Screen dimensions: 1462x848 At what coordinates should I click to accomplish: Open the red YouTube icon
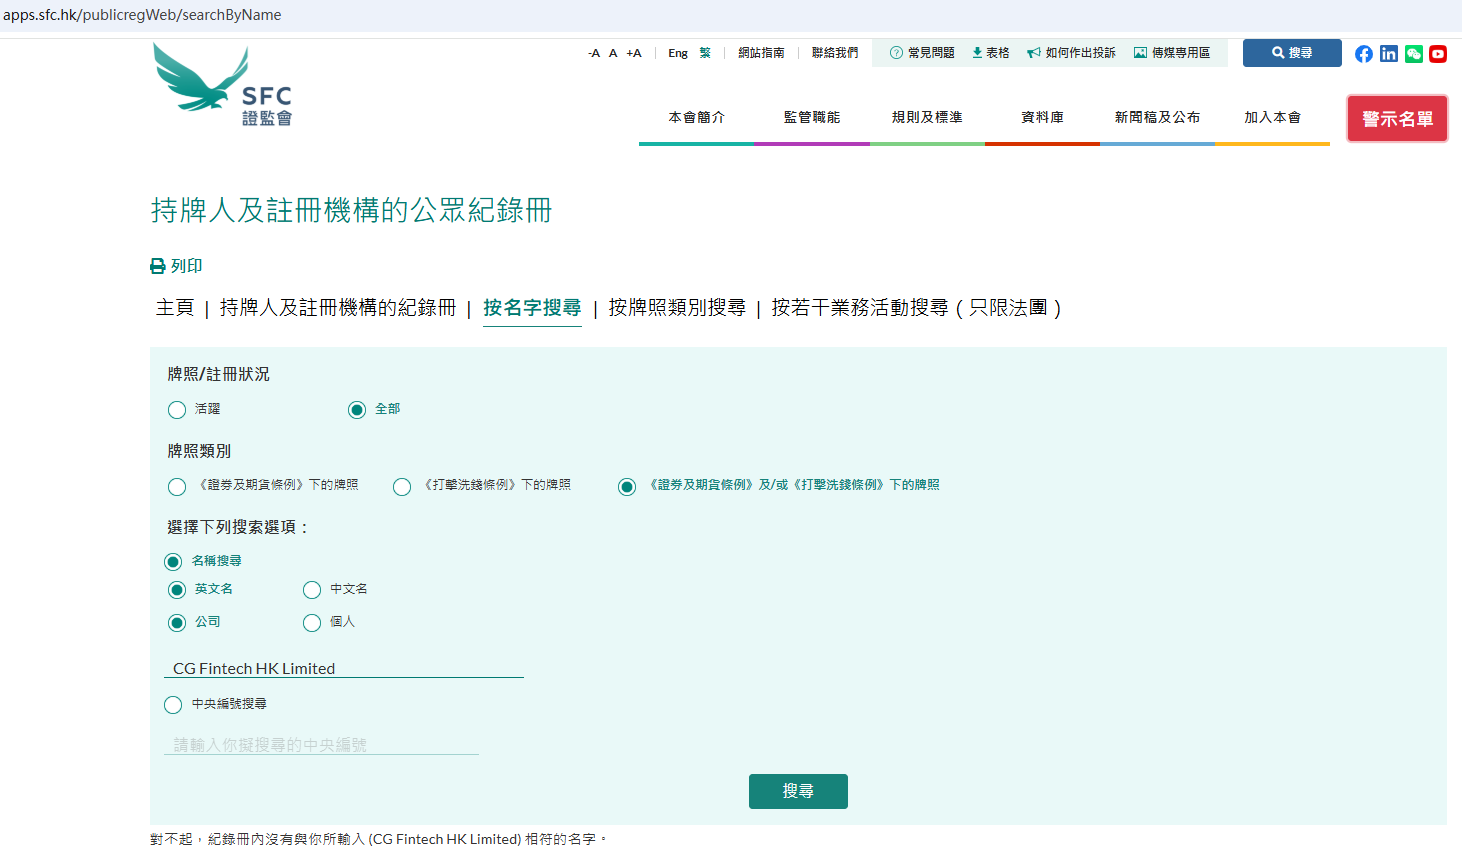coord(1438,54)
